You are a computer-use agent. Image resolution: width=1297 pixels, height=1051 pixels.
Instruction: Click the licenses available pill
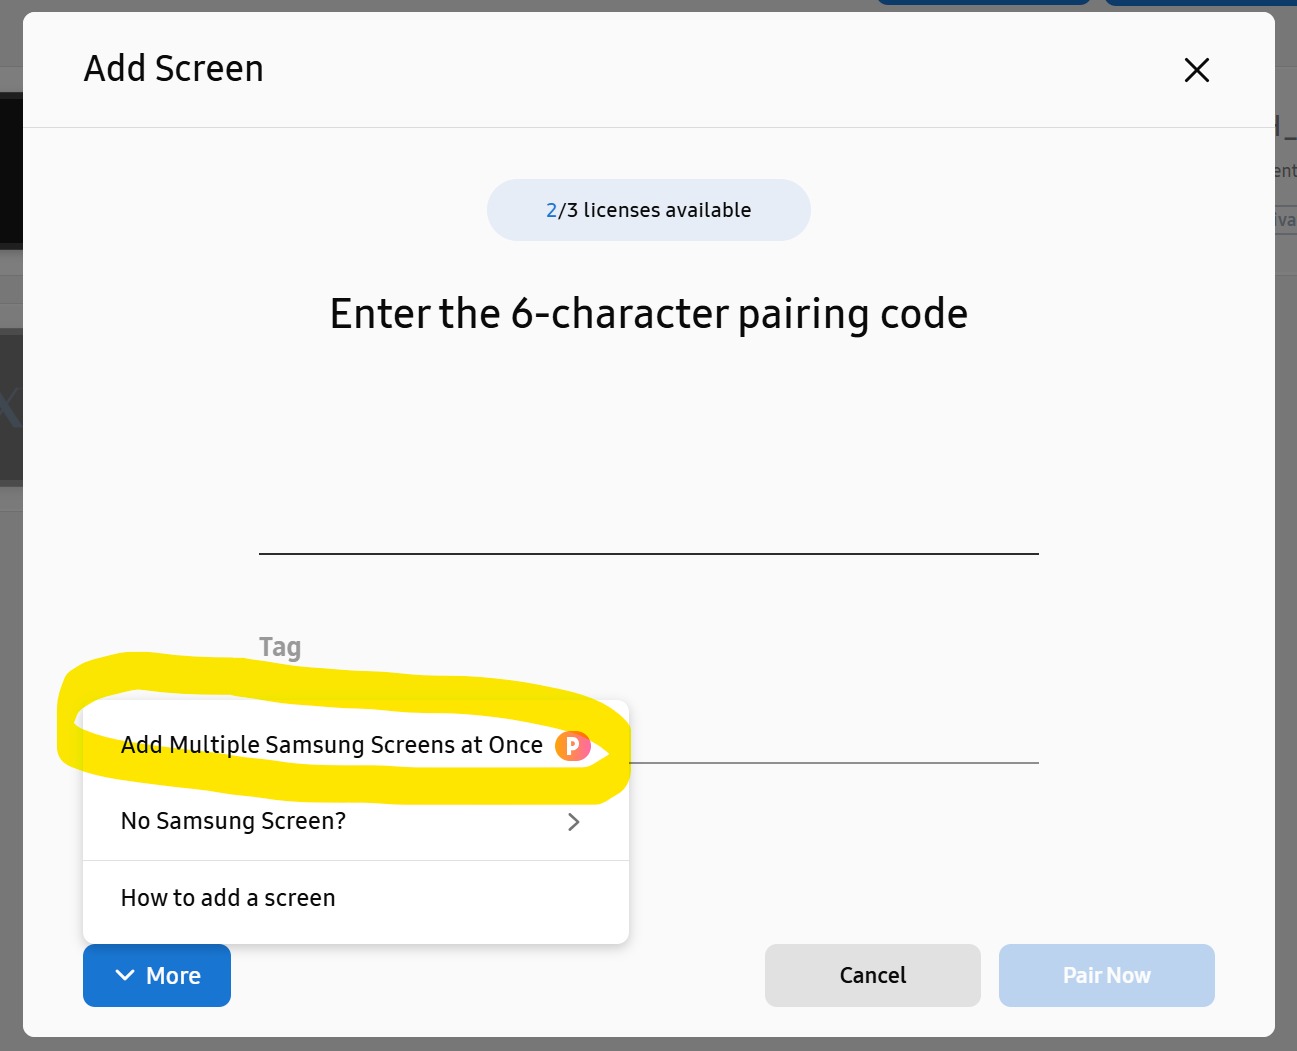(648, 210)
